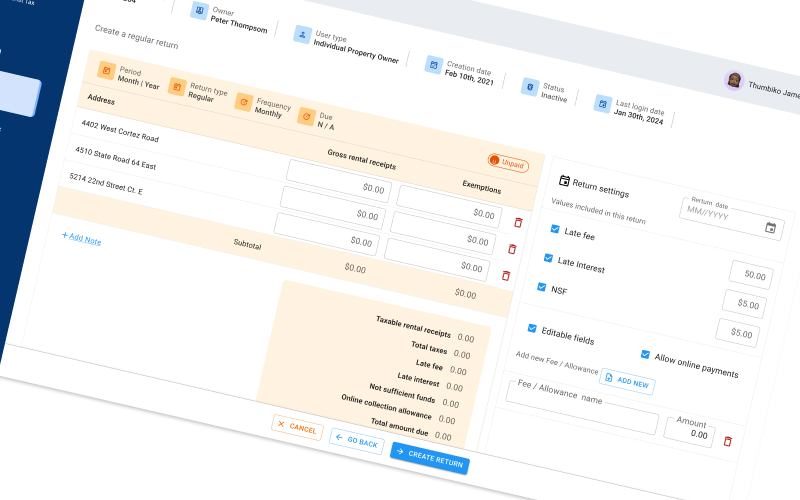This screenshot has width=800, height=500.
Task: Click the User type icon
Action: pyautogui.click(x=303, y=35)
